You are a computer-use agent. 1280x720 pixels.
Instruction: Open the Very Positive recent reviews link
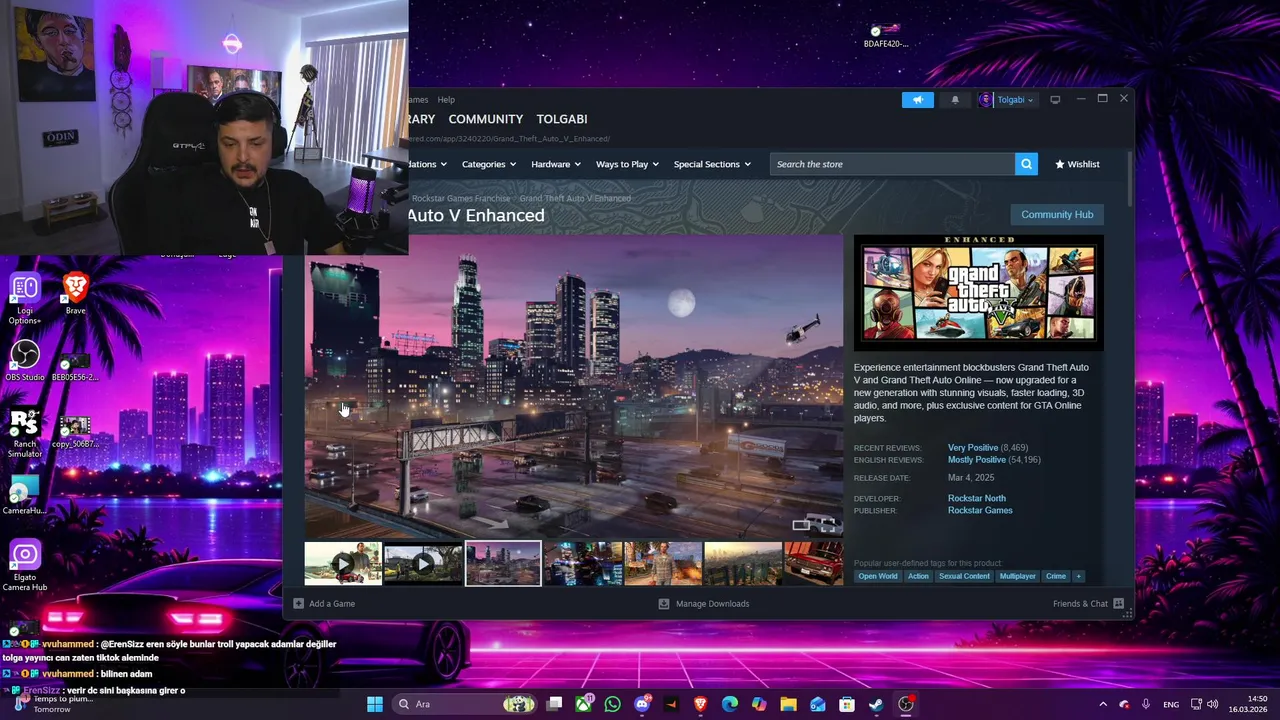[973, 448]
